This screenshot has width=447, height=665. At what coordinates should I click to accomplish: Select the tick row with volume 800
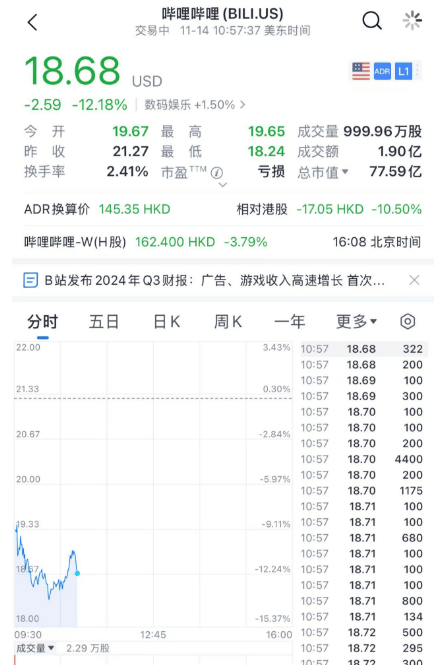[x=364, y=601]
